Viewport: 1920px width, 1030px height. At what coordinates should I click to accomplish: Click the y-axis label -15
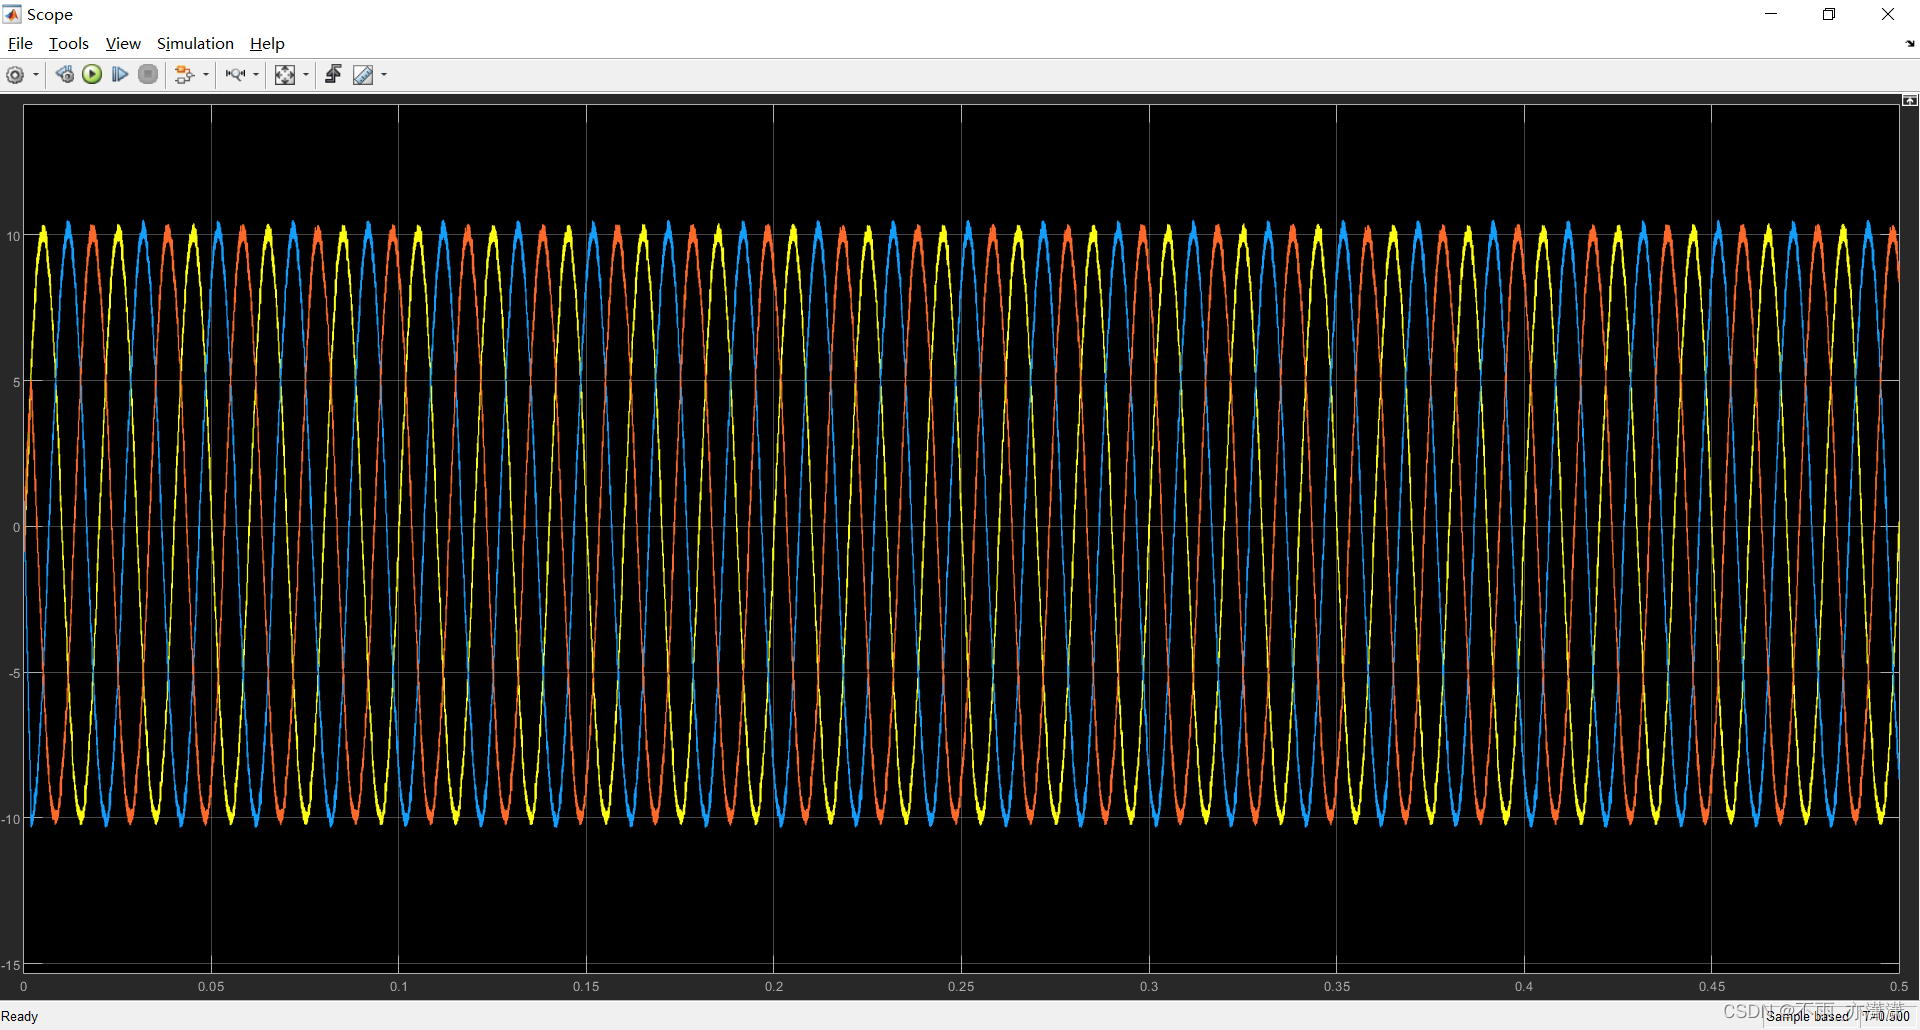[11, 965]
